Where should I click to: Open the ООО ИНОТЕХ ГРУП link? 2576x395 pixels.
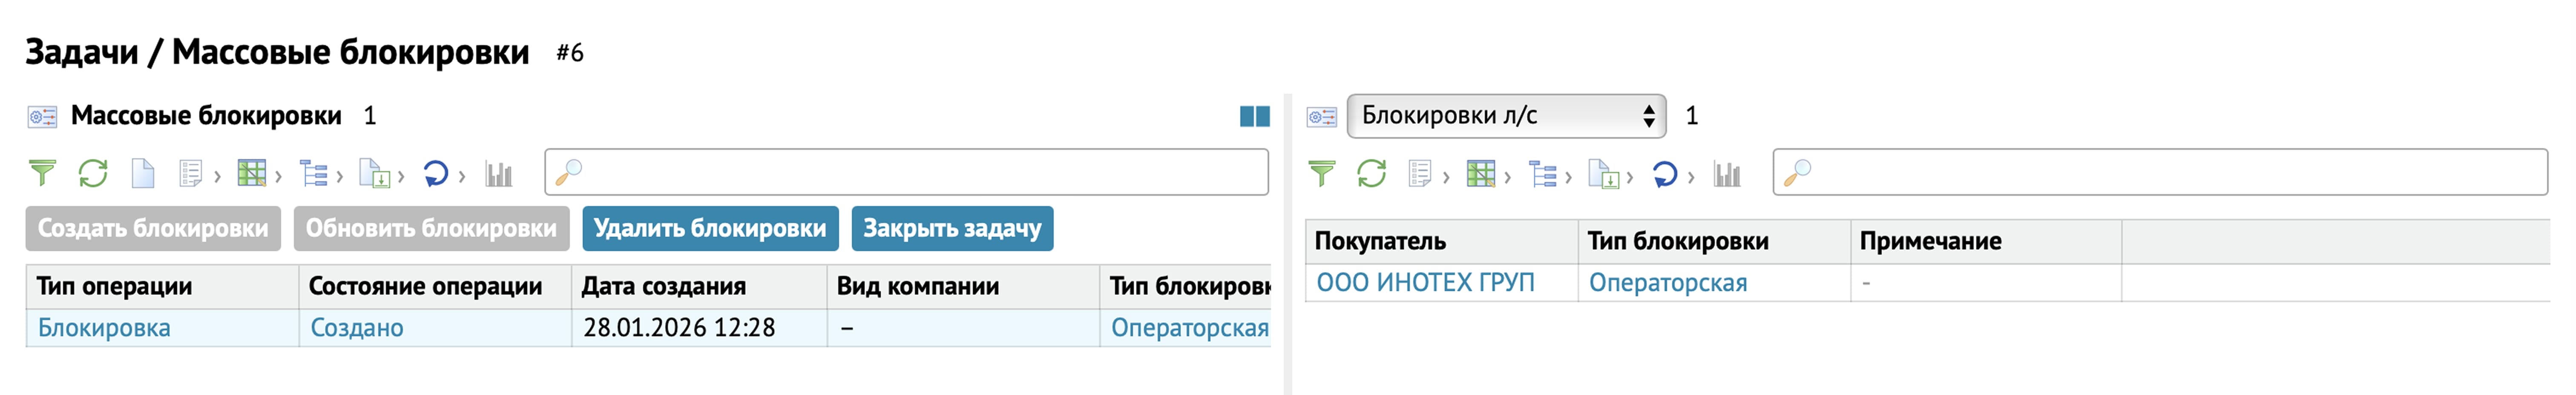click(1425, 283)
